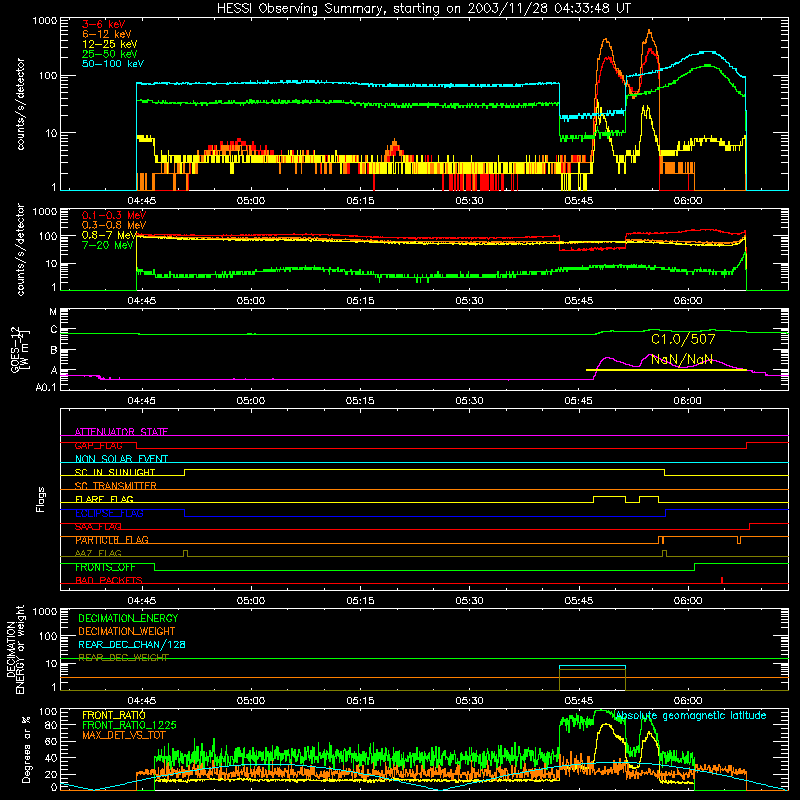Click the 05:45 tick below Flags panel

(x=579, y=601)
